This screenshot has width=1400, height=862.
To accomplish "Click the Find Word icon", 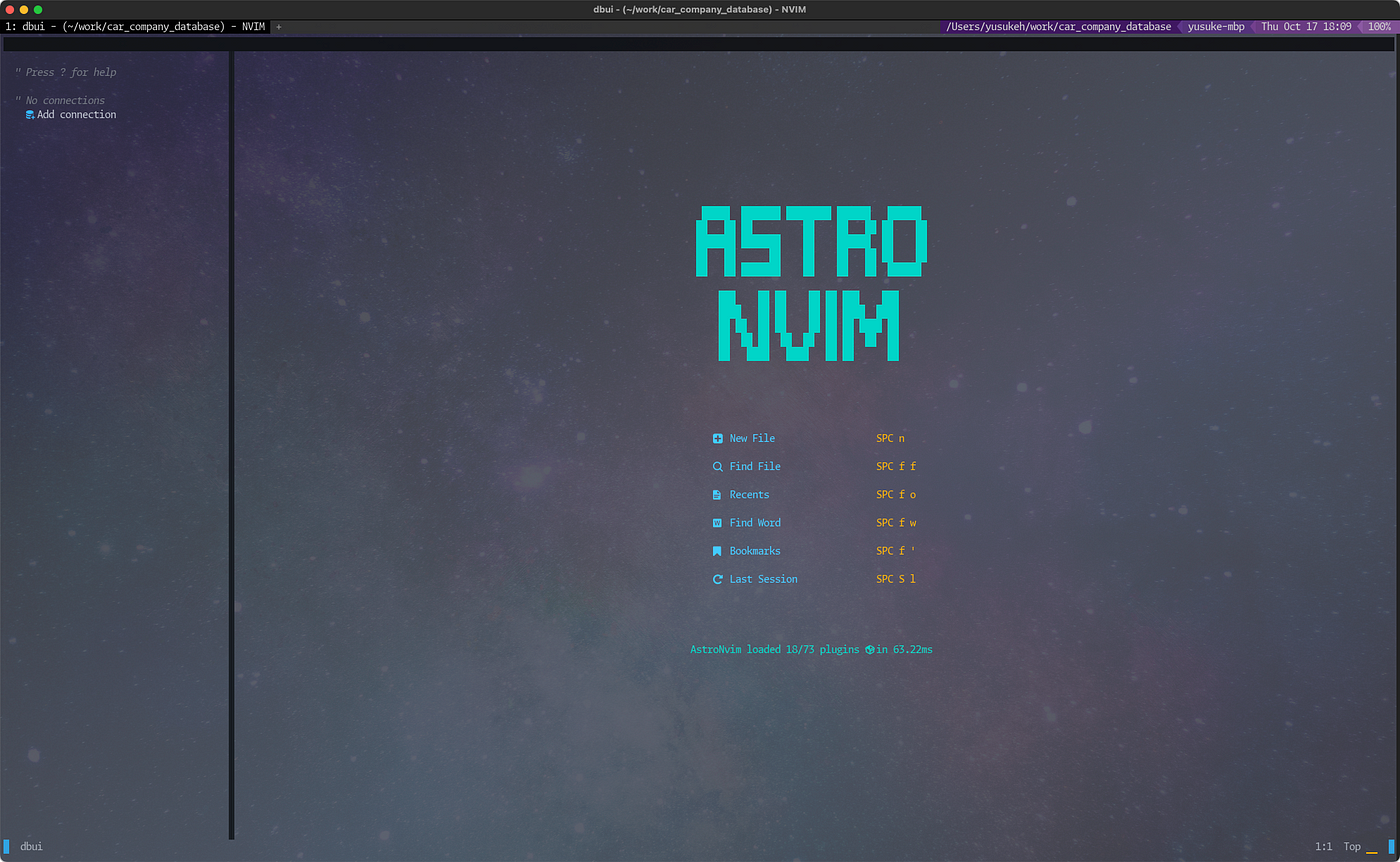I will click(x=717, y=523).
